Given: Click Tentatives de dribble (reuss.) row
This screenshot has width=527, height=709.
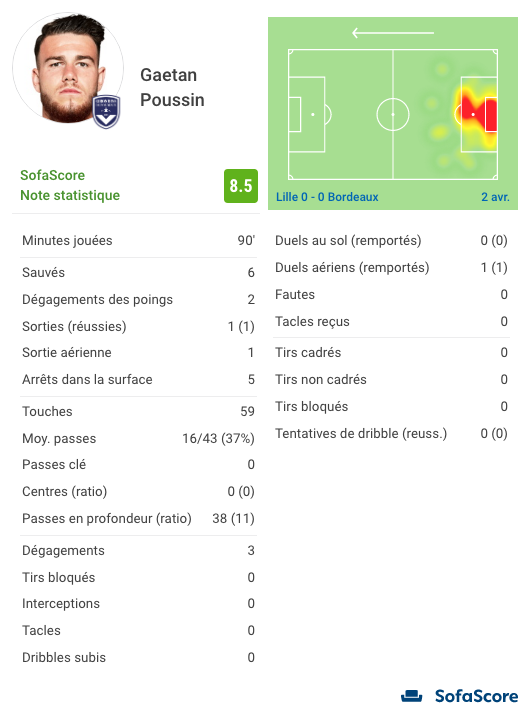Looking at the screenshot, I should pos(391,433).
